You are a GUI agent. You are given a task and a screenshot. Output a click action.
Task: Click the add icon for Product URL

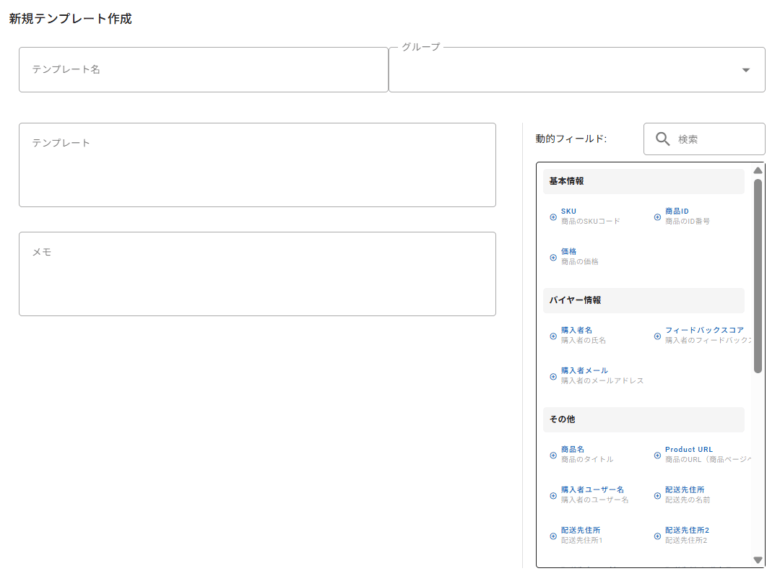(x=657, y=455)
